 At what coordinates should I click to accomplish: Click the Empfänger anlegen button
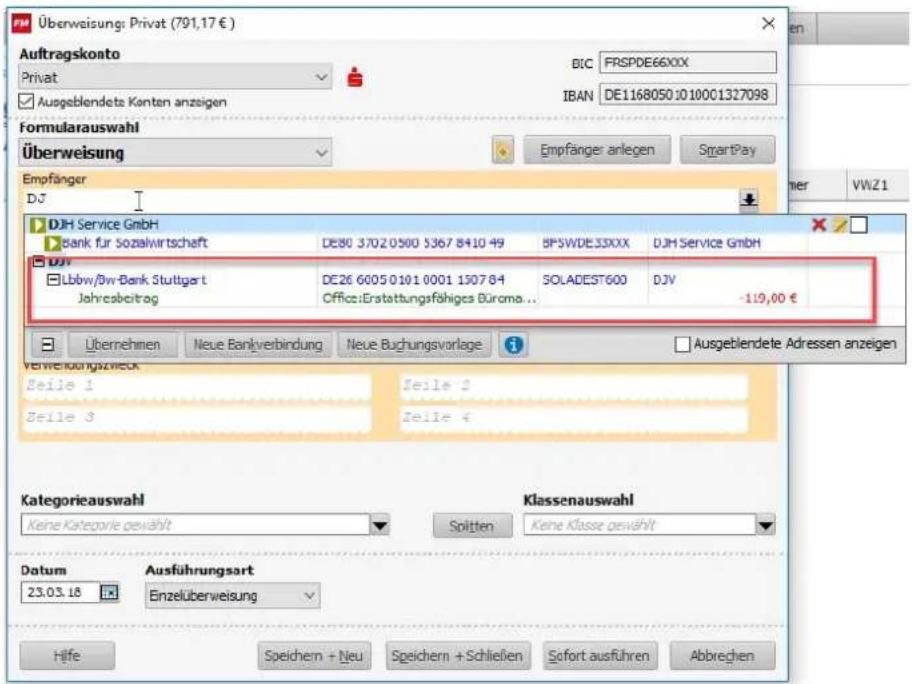point(597,150)
